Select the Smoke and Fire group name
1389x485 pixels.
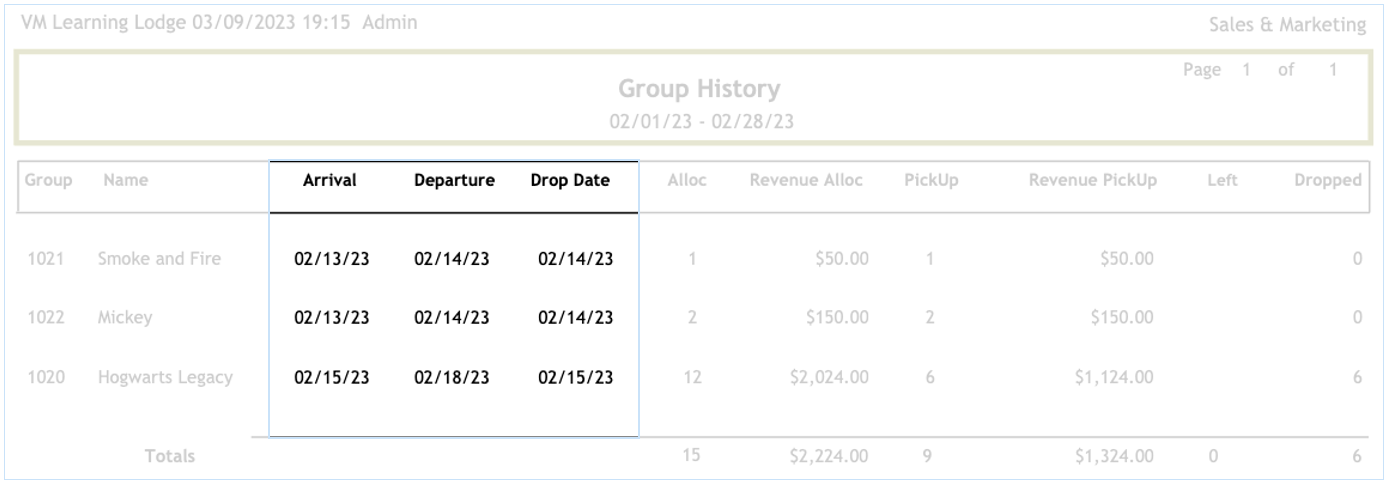tap(159, 260)
